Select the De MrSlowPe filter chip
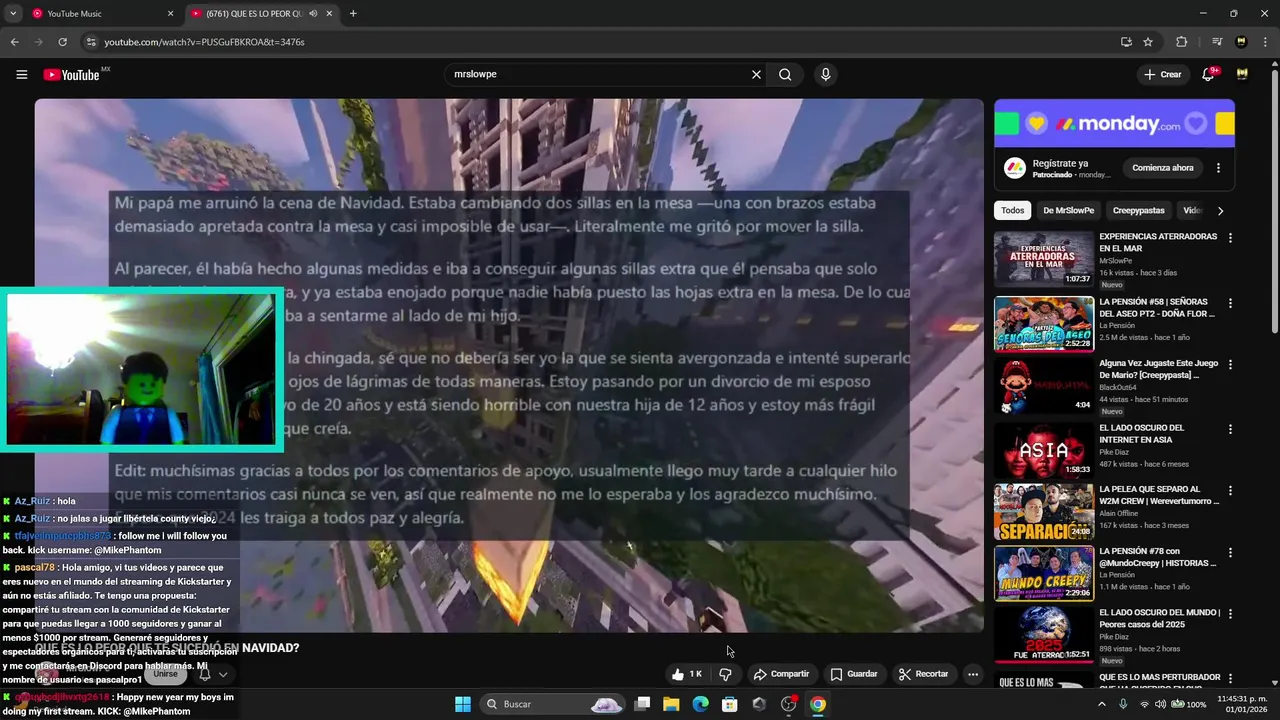 coord(1069,210)
